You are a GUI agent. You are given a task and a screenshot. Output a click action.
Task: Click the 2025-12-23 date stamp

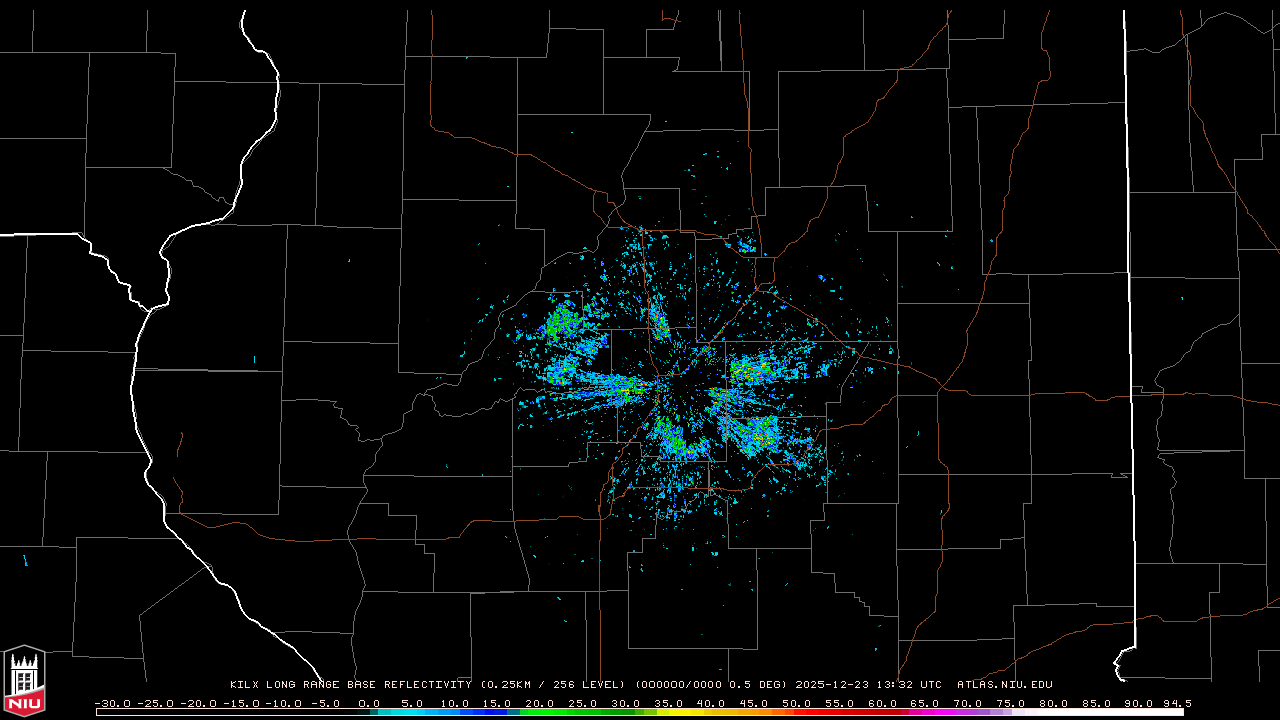pos(832,685)
